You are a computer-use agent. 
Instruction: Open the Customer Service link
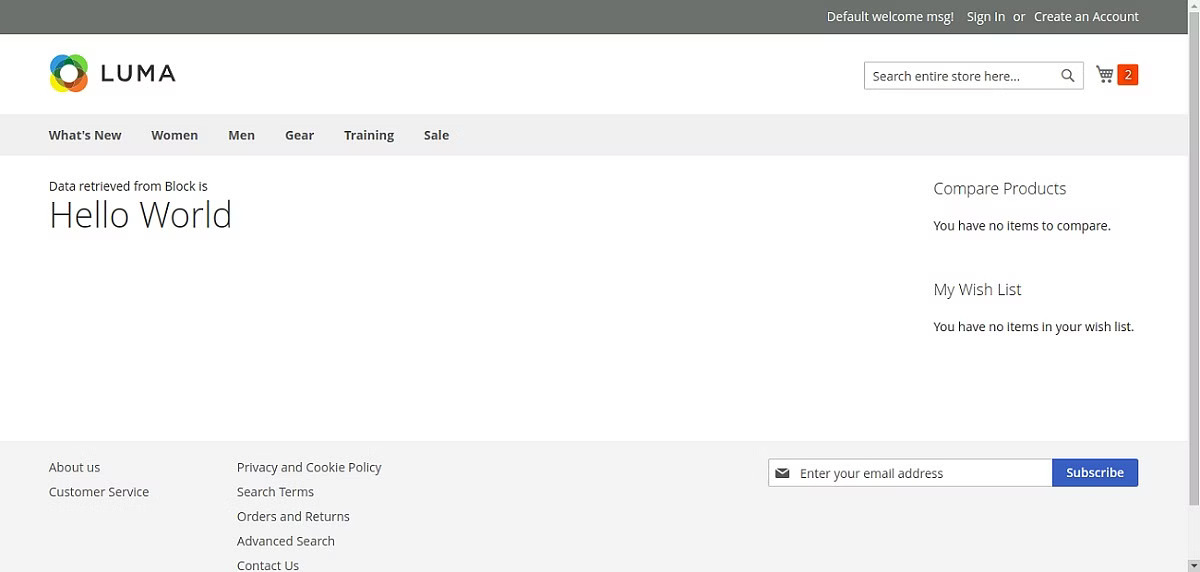99,492
